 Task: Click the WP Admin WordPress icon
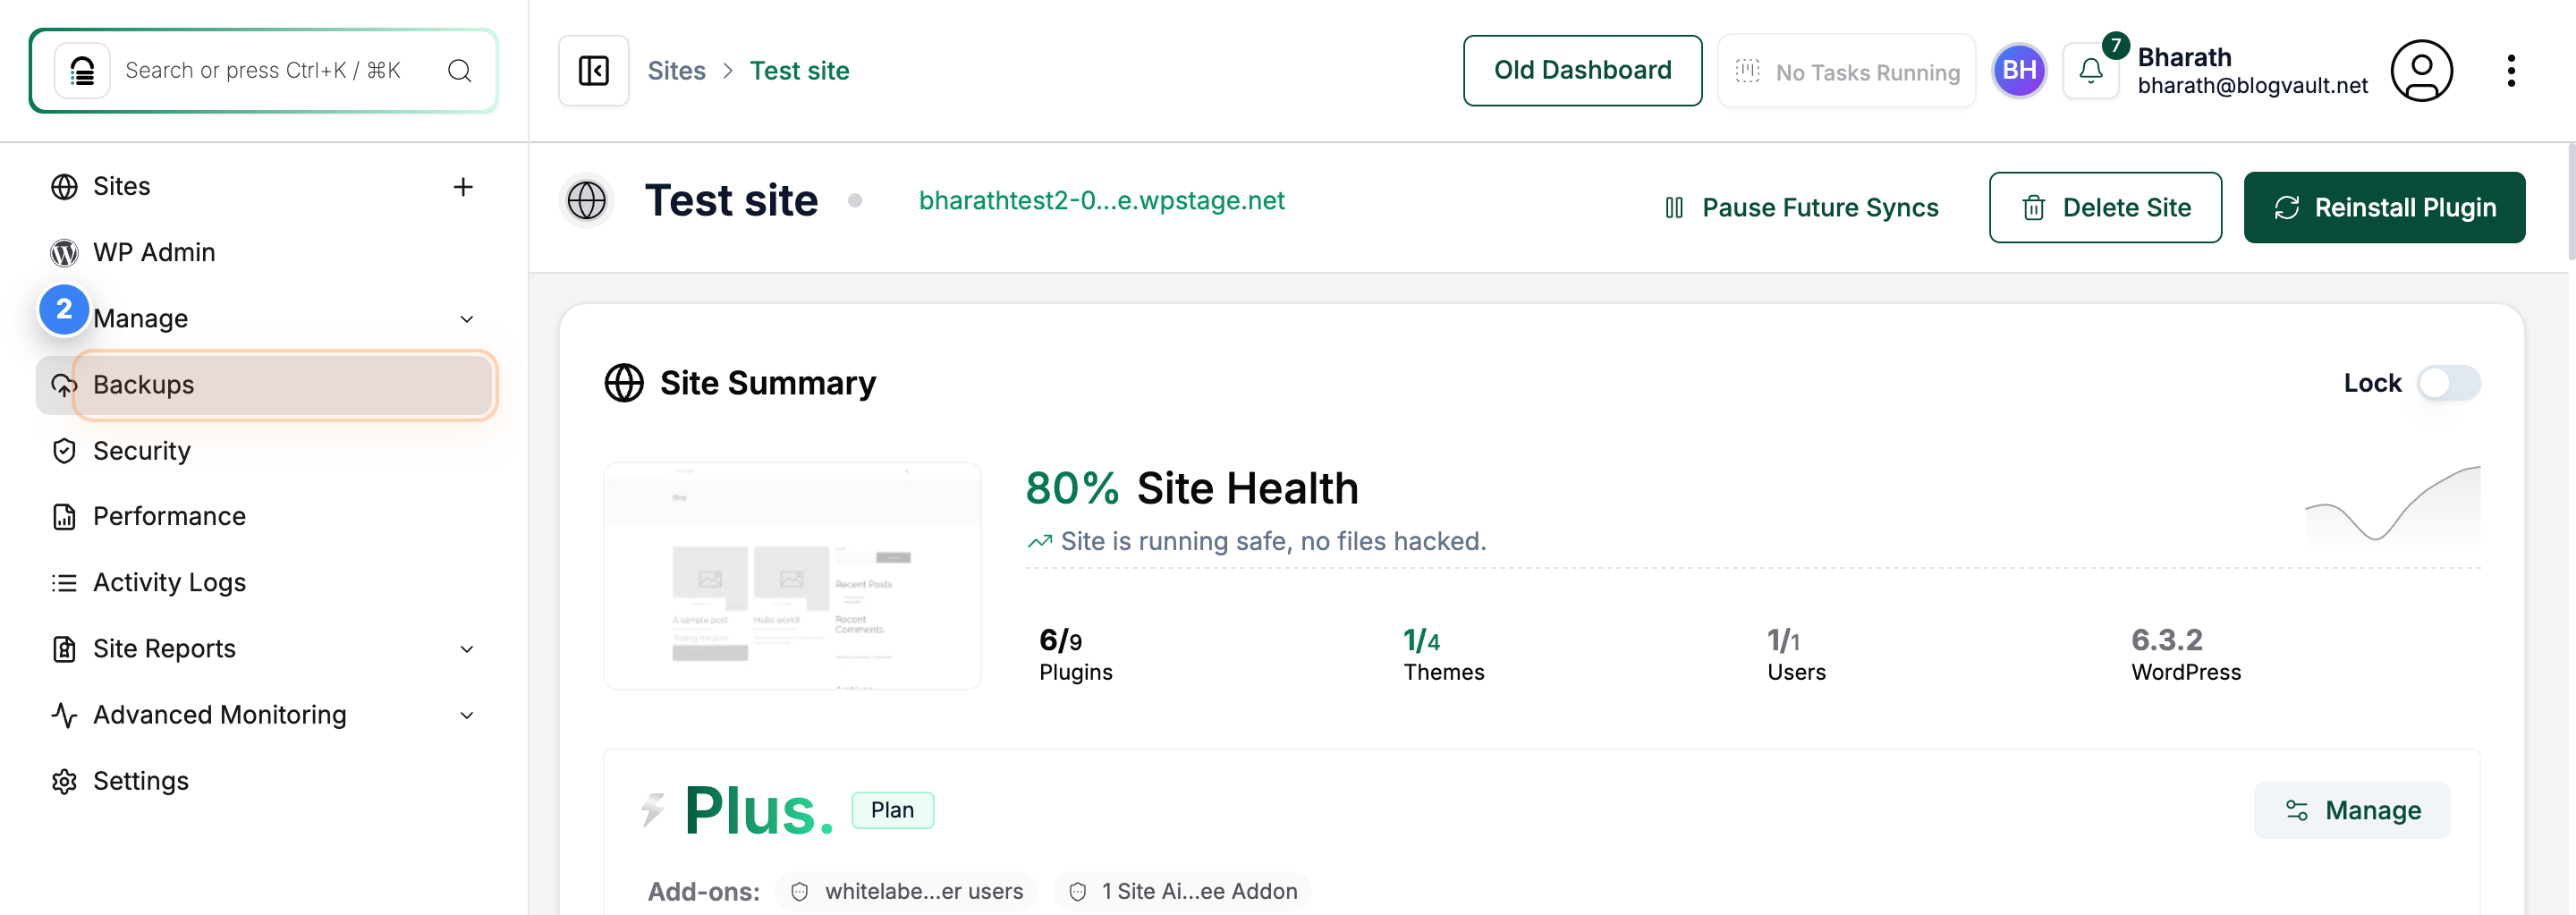tap(63, 252)
